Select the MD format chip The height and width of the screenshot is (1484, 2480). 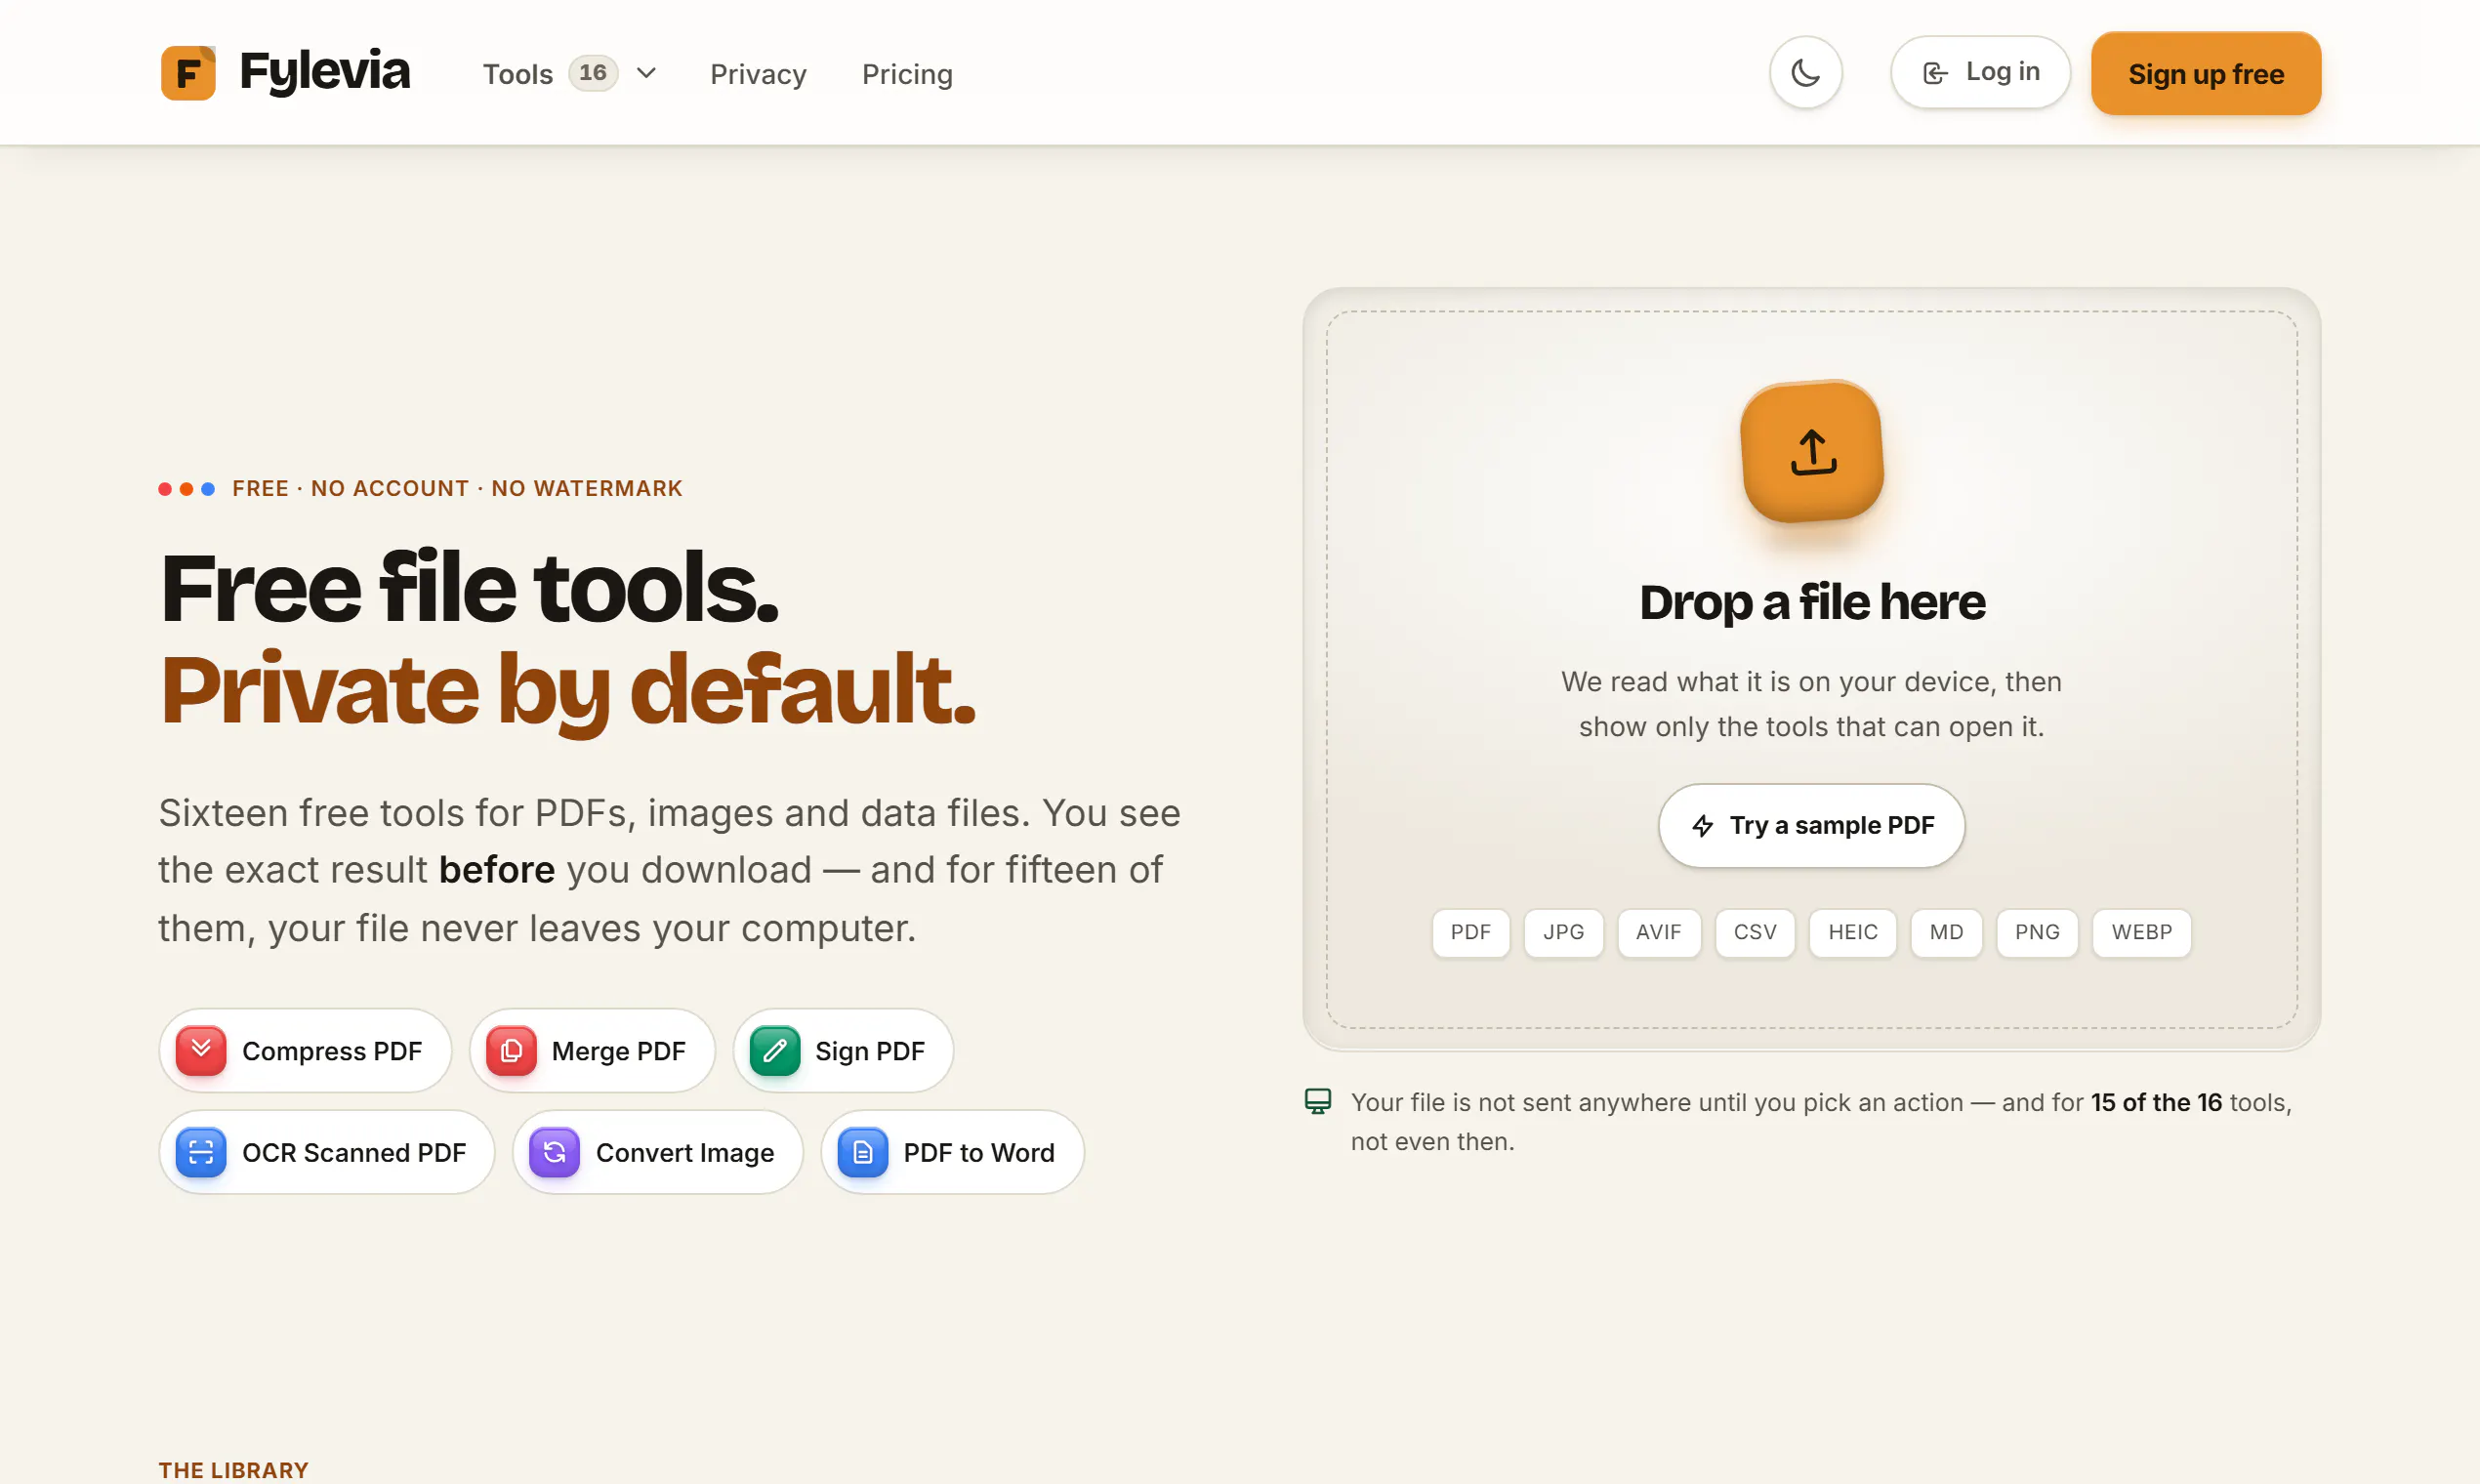(1946, 932)
